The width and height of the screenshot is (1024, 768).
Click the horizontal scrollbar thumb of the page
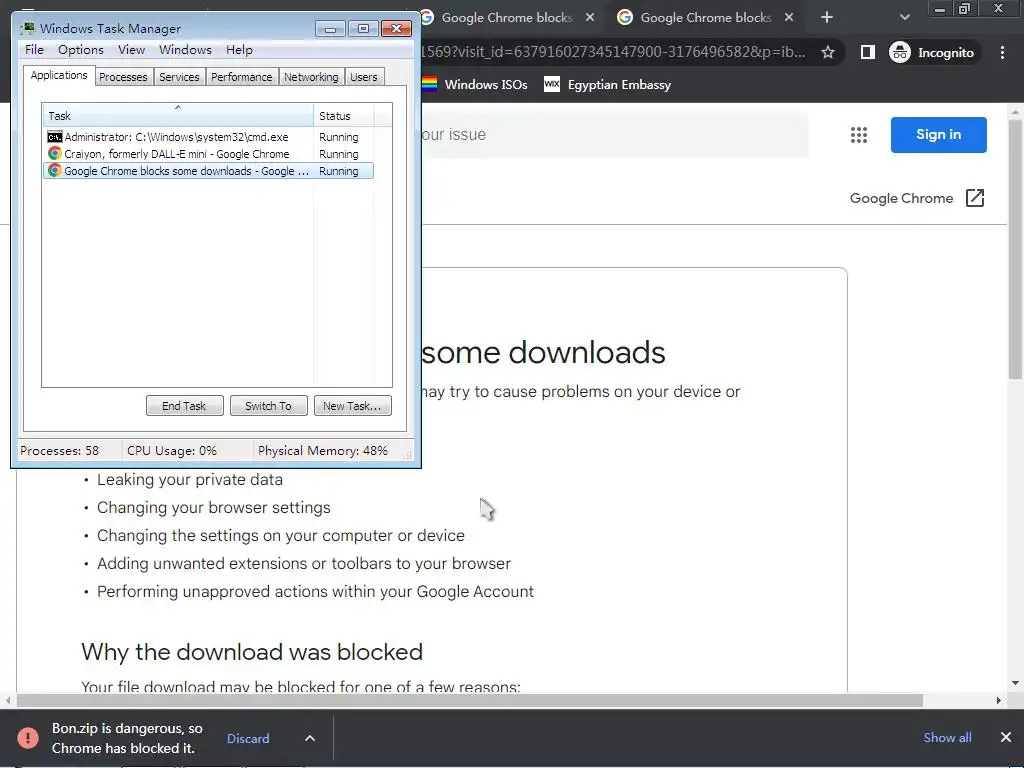click(470, 700)
